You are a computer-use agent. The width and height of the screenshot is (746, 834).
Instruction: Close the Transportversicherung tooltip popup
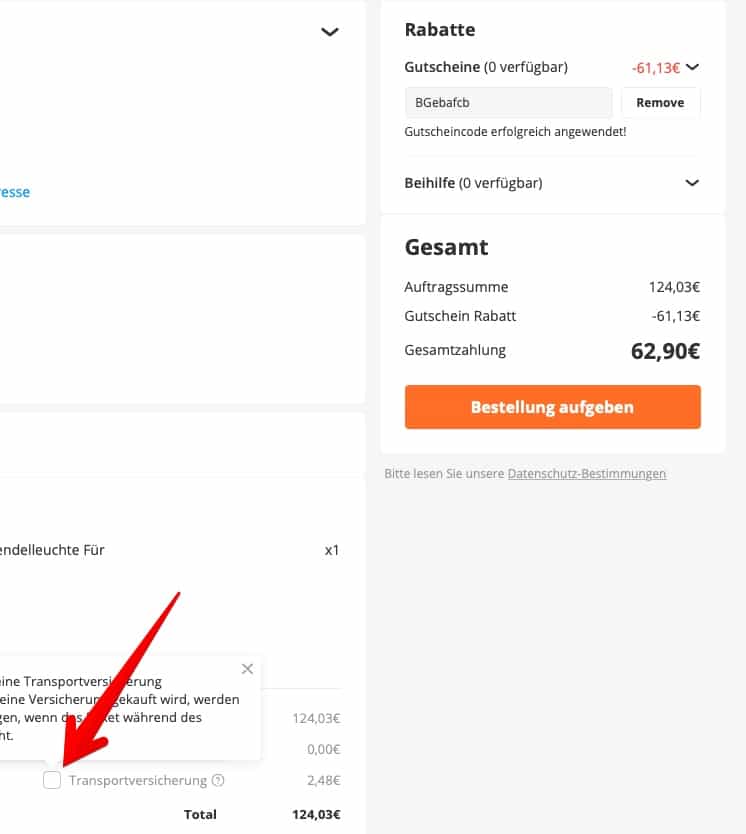(247, 669)
